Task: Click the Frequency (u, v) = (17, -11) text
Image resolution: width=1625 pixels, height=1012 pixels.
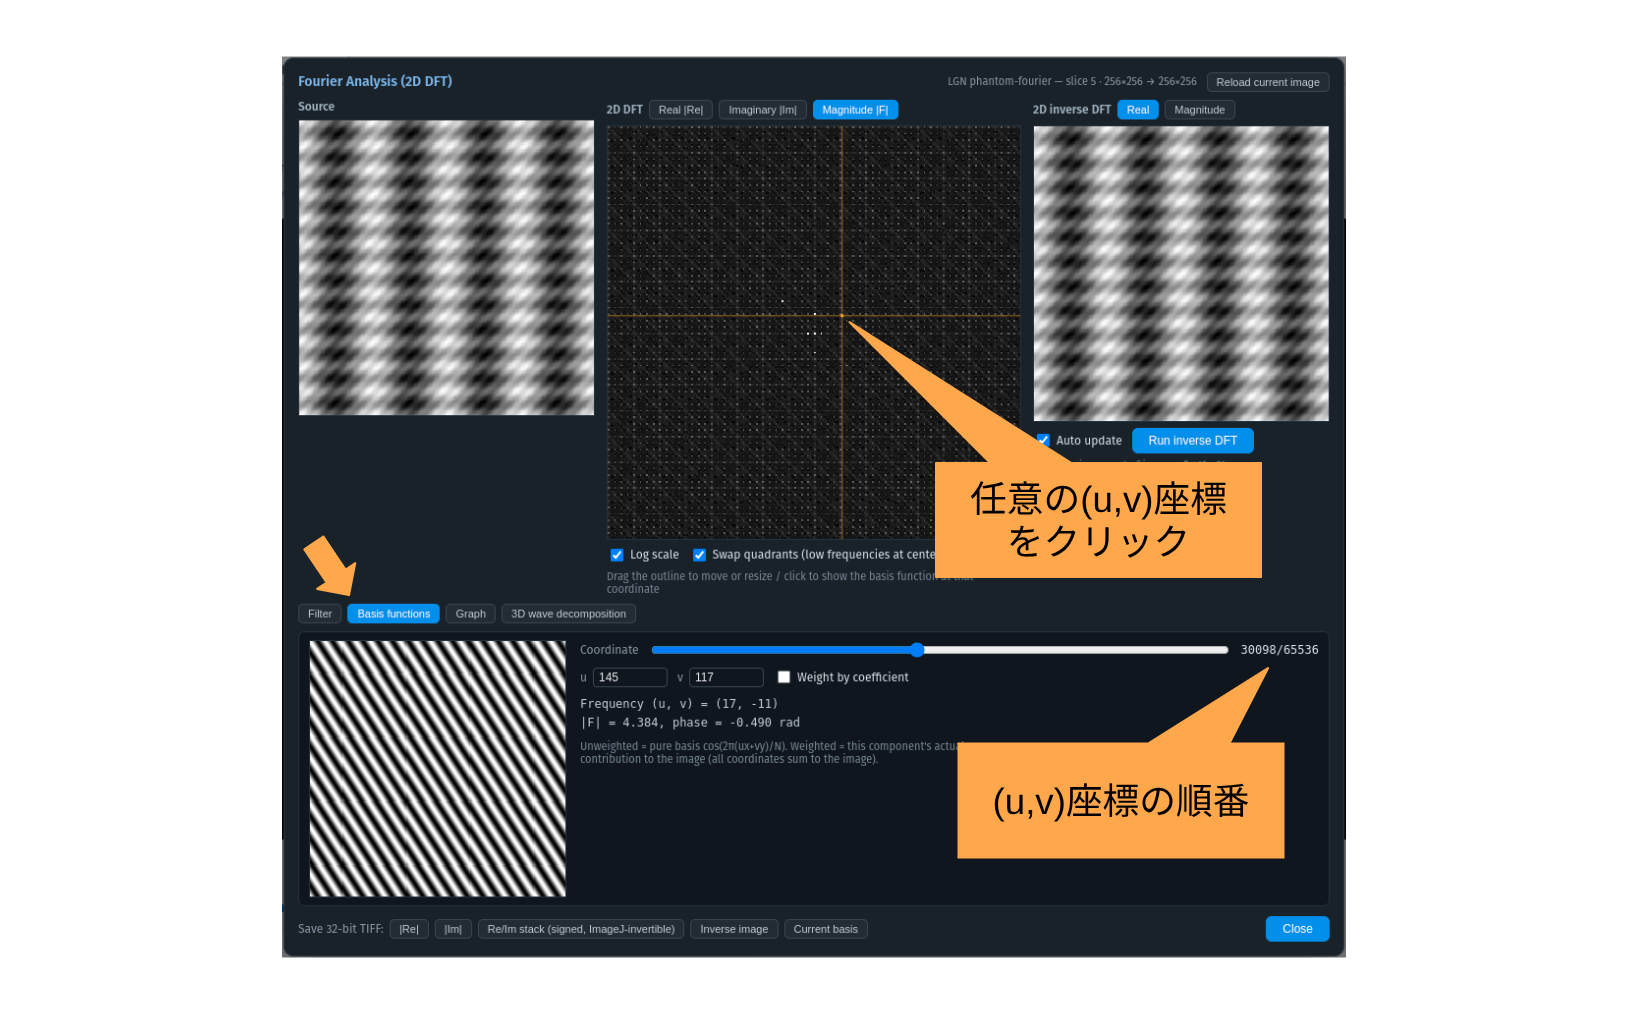Action: coord(679,704)
